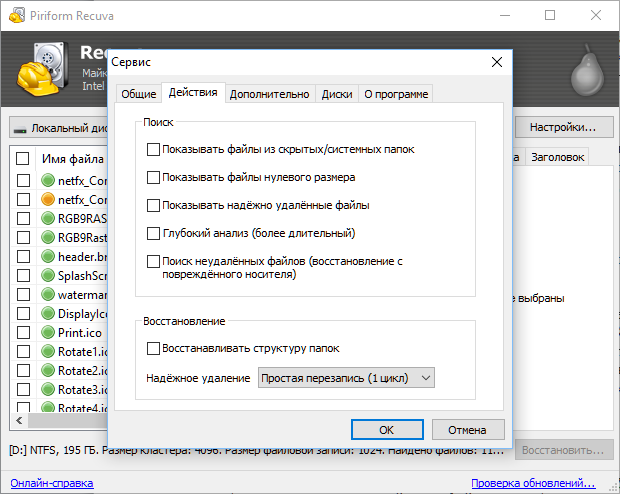
Task: Open the Диски tab
Action: pos(336,94)
